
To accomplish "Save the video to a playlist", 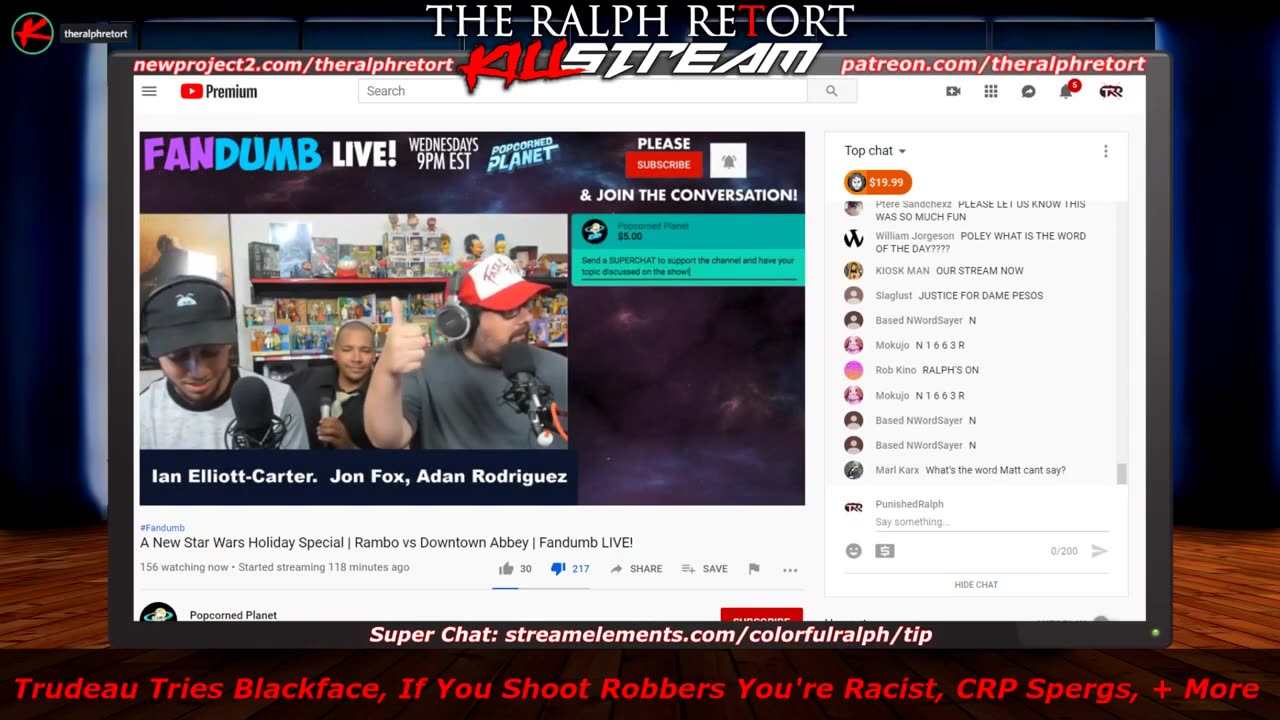I will coord(705,568).
